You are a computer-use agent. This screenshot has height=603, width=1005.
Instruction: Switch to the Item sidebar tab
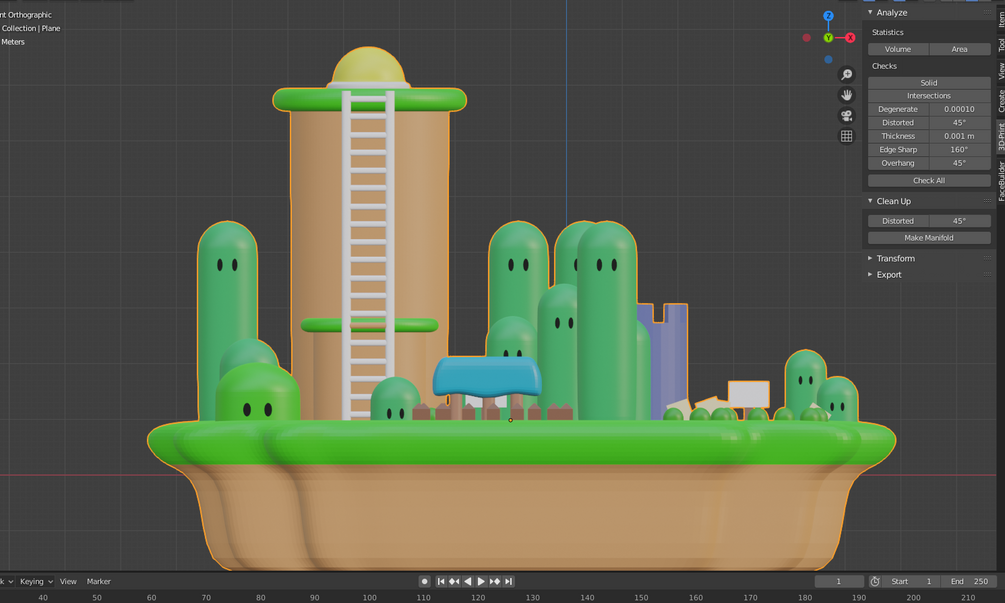[x=1001, y=18]
